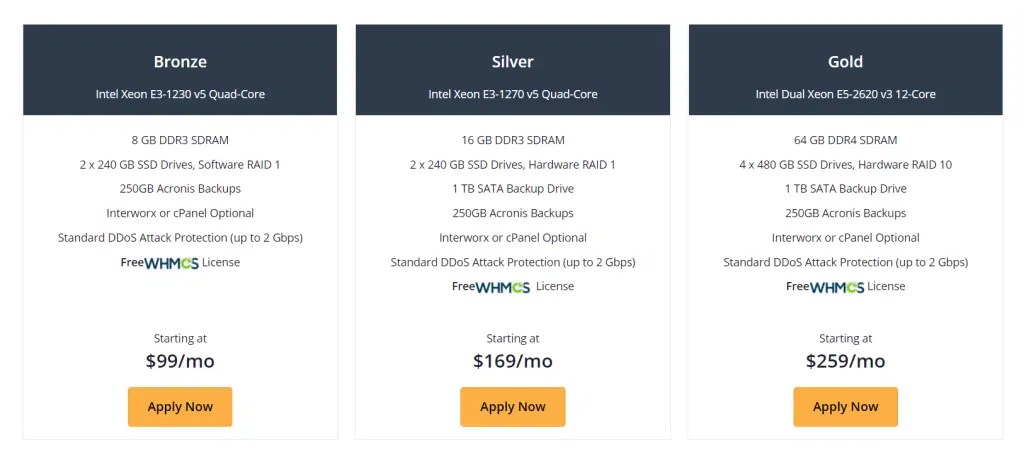Select the Gold plan heading
Screen dimensions: 1024x457
point(845,62)
